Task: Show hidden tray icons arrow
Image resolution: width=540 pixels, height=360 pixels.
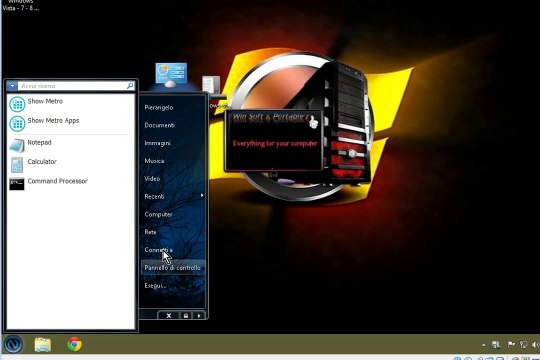Action: point(484,344)
